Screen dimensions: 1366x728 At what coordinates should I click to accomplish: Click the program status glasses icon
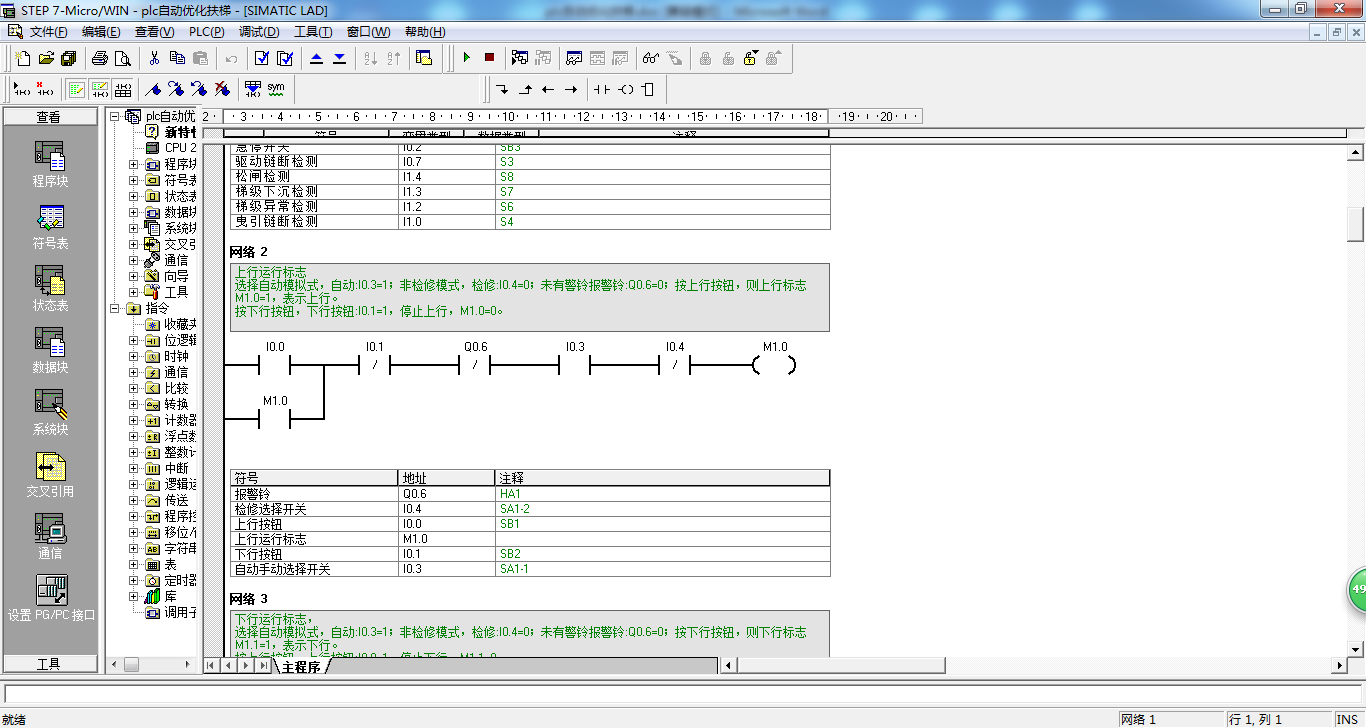coord(651,58)
